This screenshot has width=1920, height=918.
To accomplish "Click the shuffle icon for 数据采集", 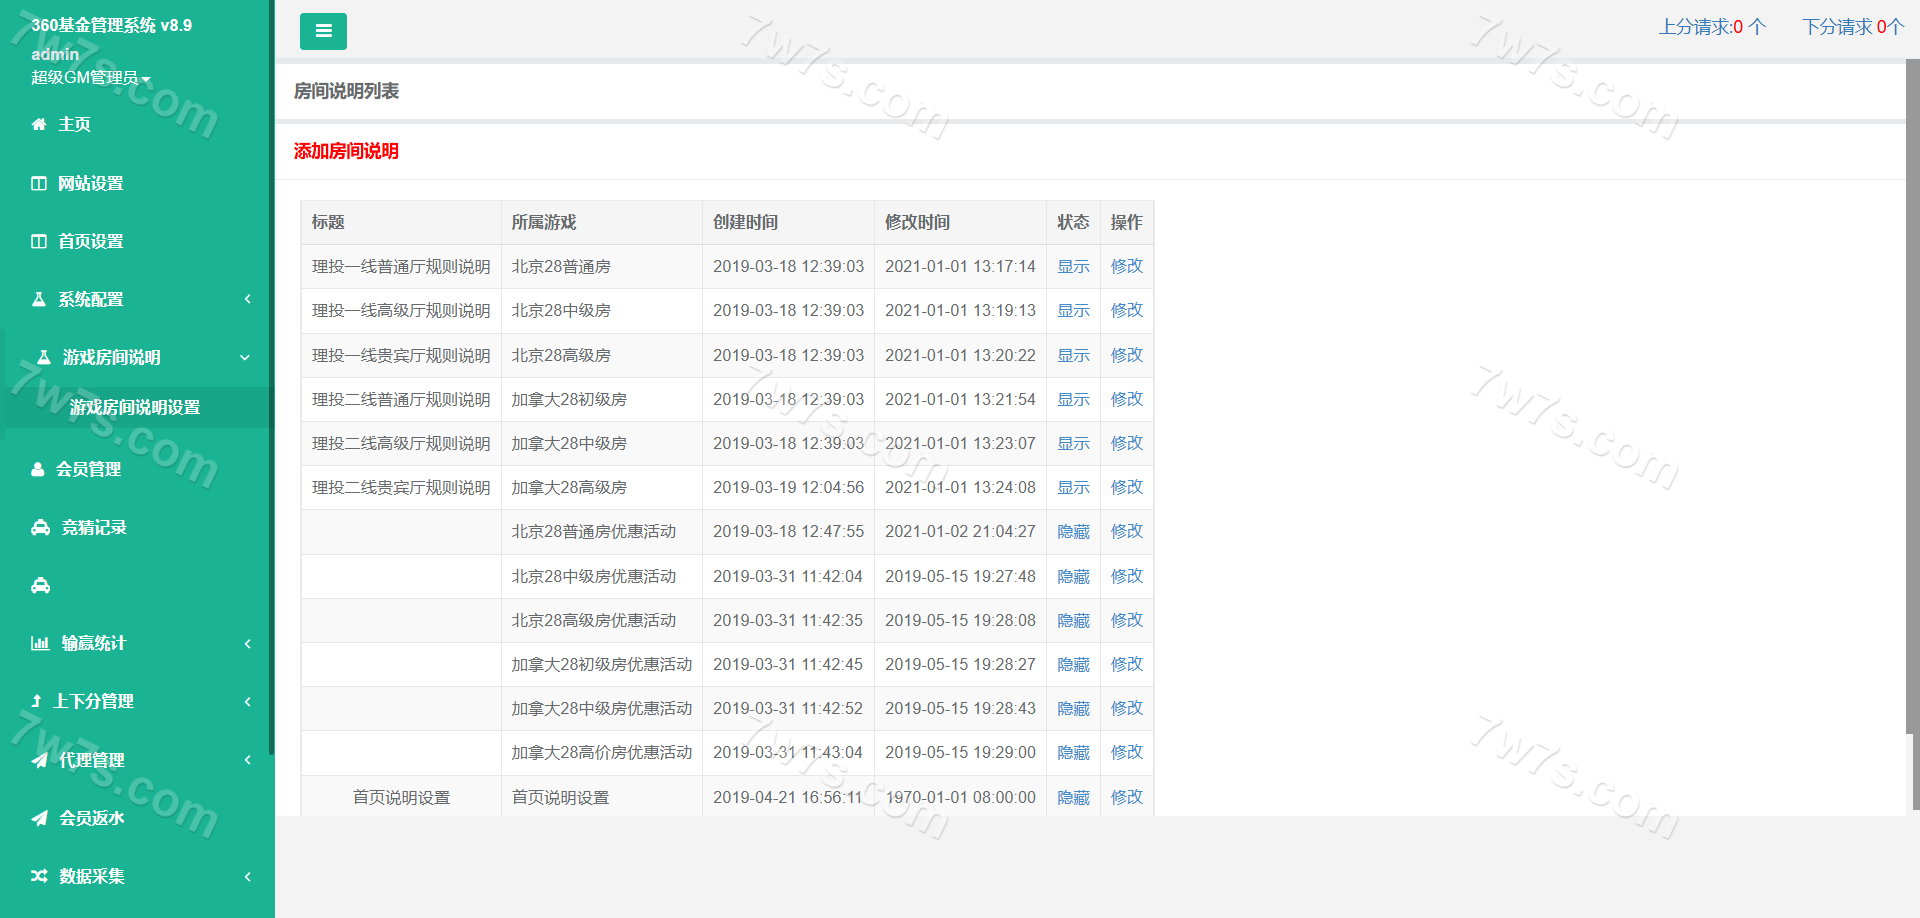I will (x=39, y=876).
